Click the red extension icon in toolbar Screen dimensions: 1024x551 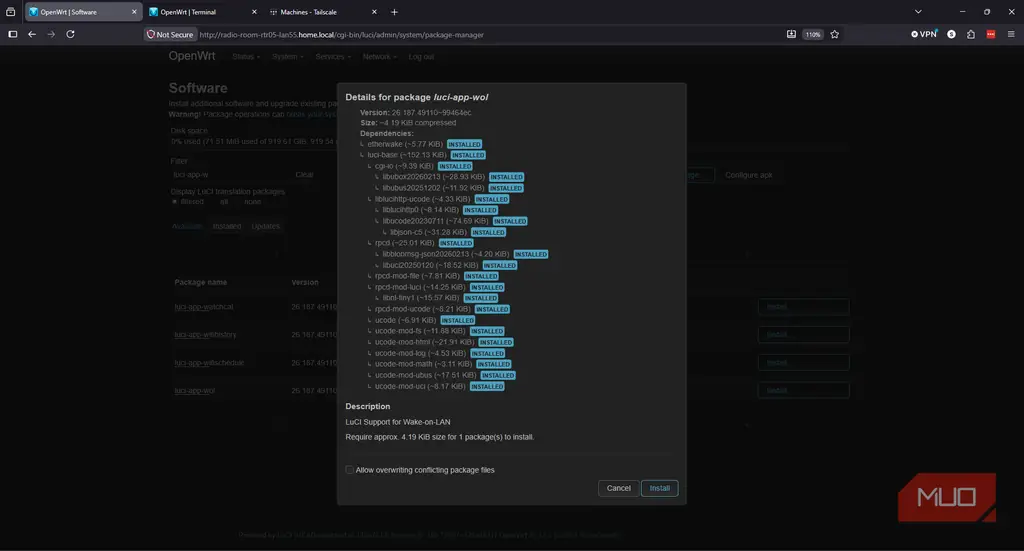(x=991, y=35)
